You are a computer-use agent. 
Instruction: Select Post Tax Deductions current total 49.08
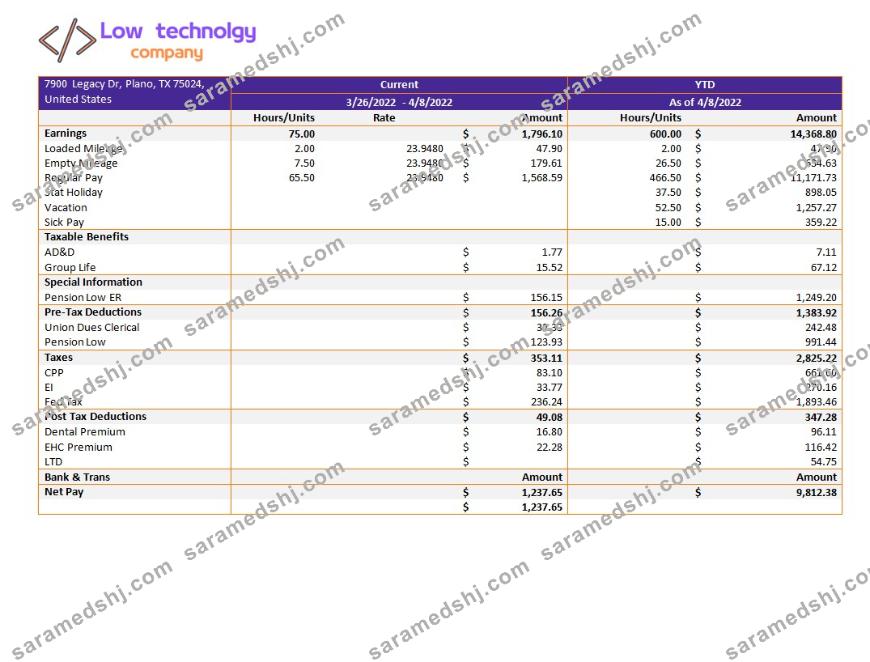(549, 417)
